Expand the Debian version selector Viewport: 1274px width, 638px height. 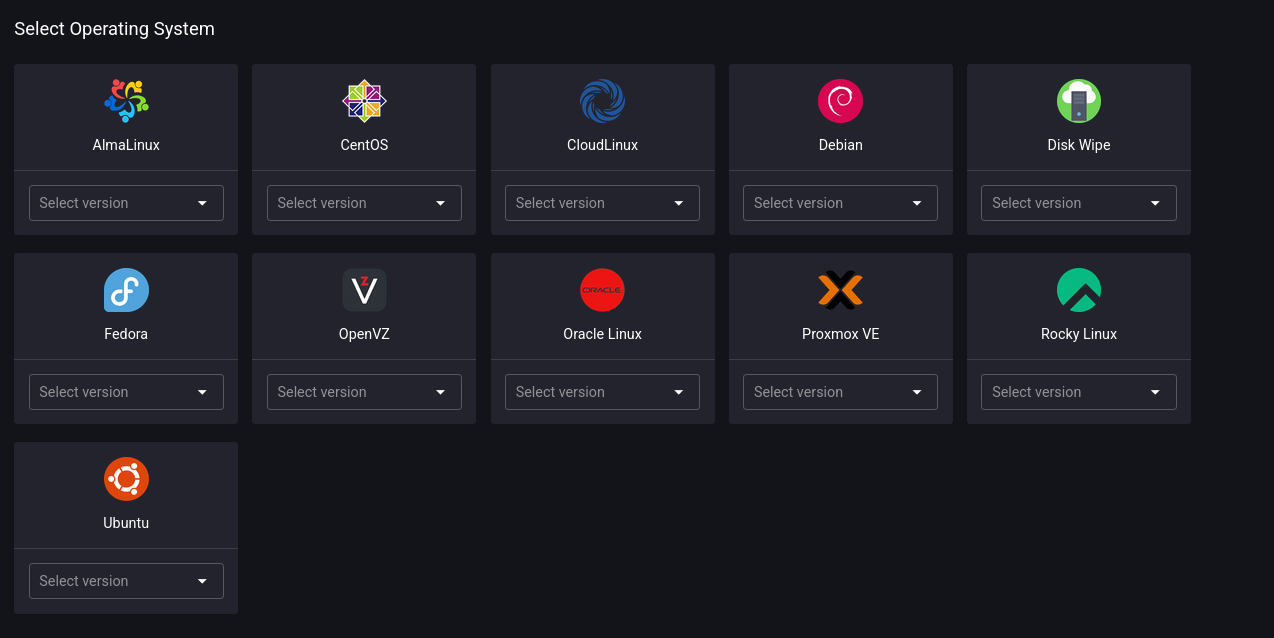click(x=840, y=202)
